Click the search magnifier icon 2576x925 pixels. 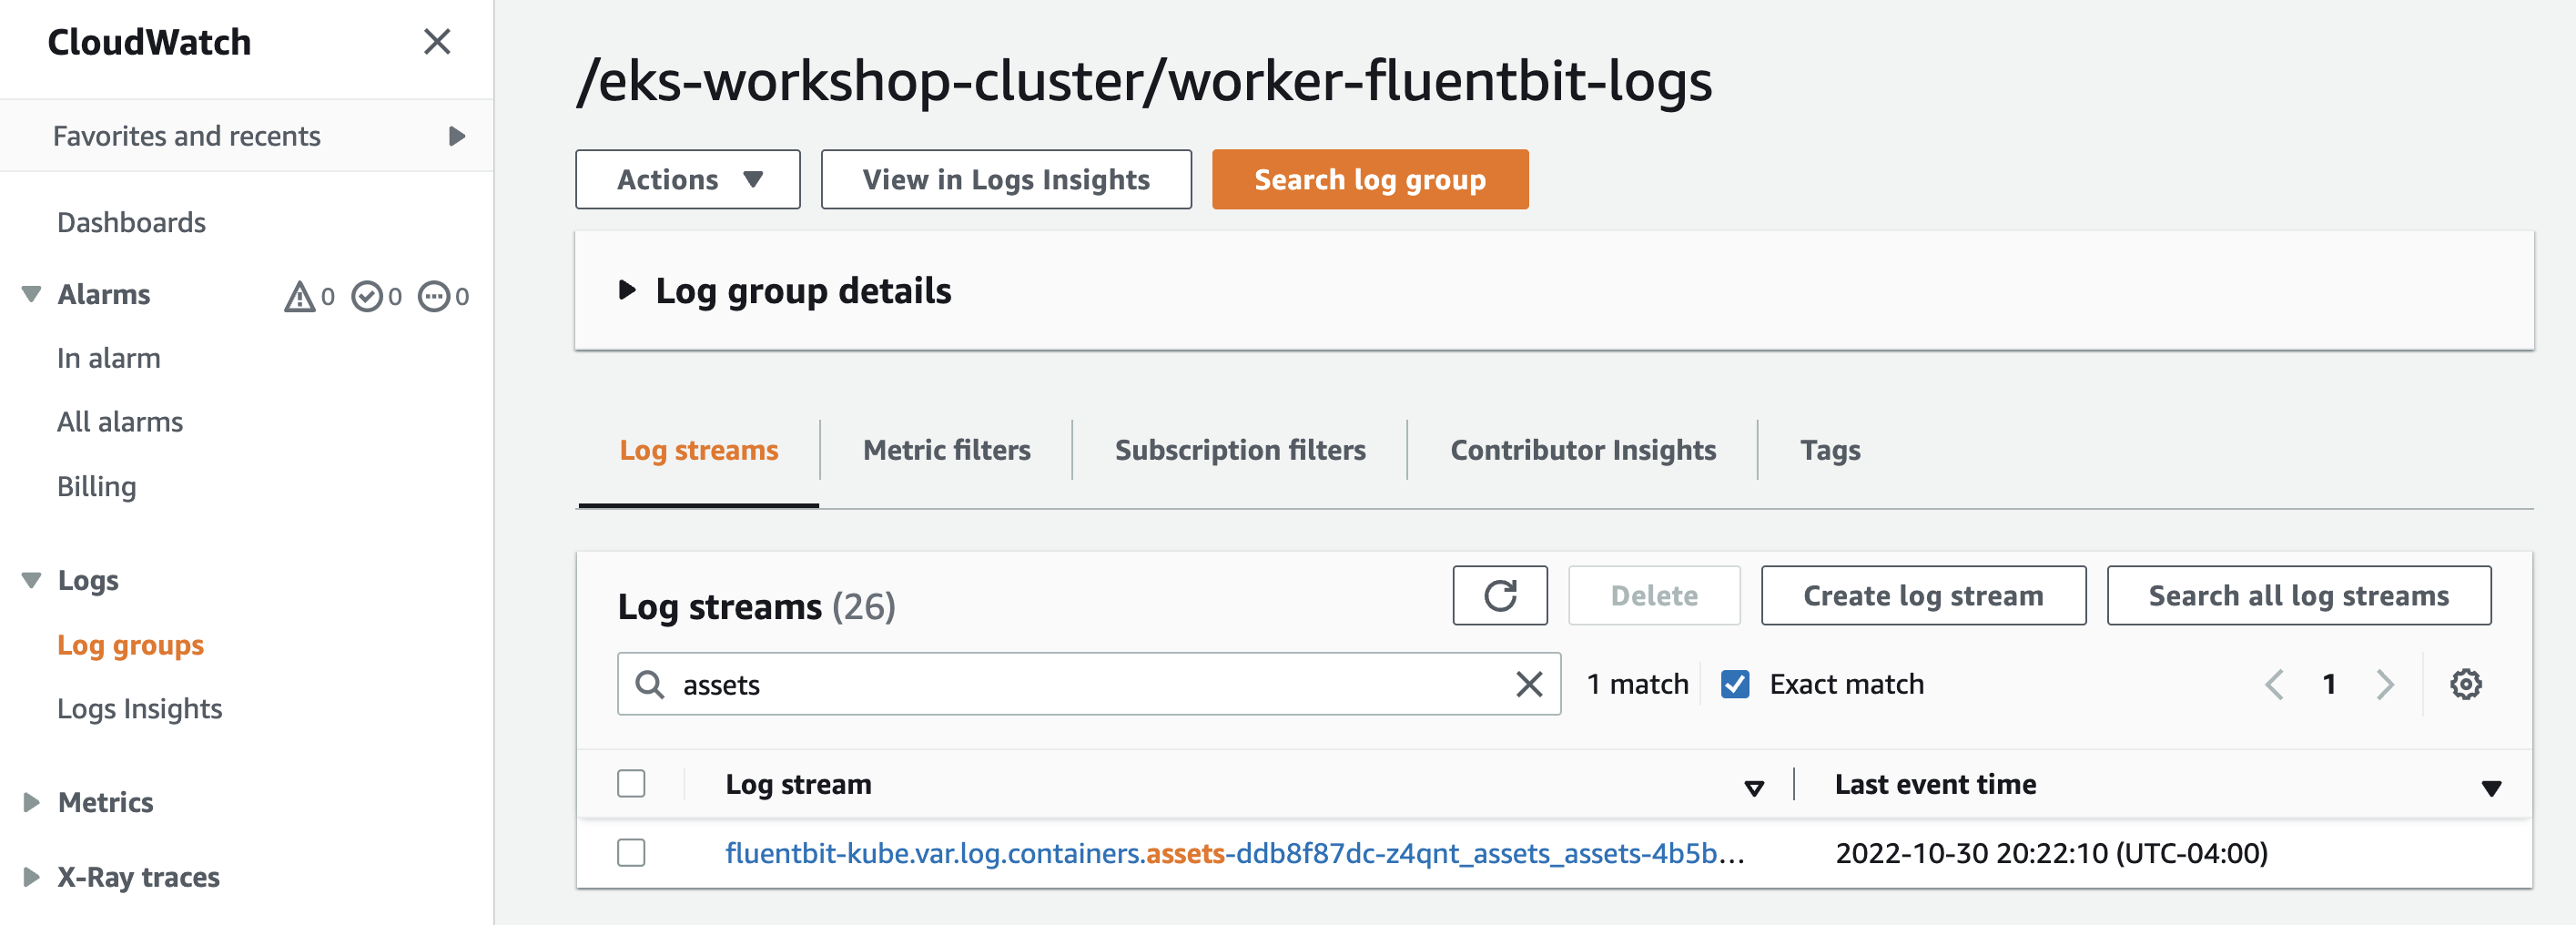click(650, 684)
